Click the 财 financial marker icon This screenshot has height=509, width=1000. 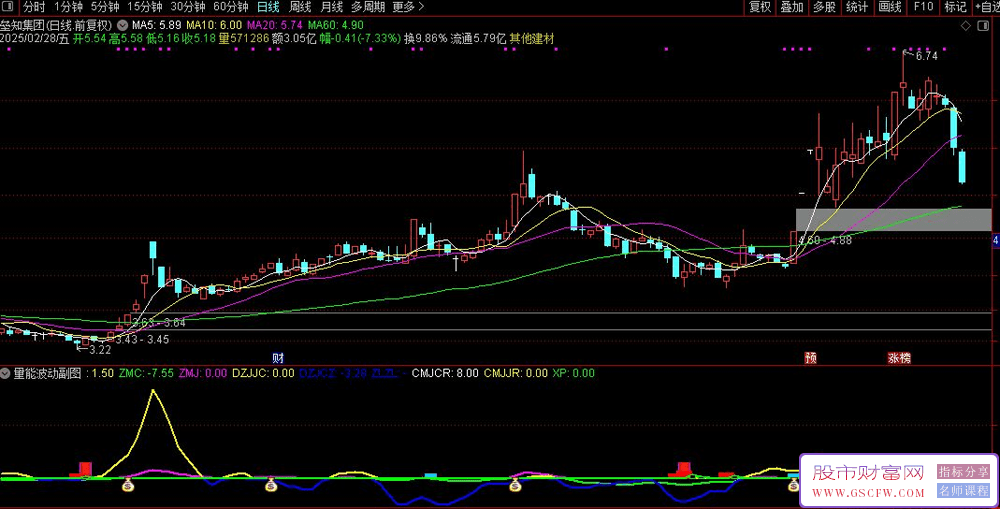pyautogui.click(x=277, y=357)
